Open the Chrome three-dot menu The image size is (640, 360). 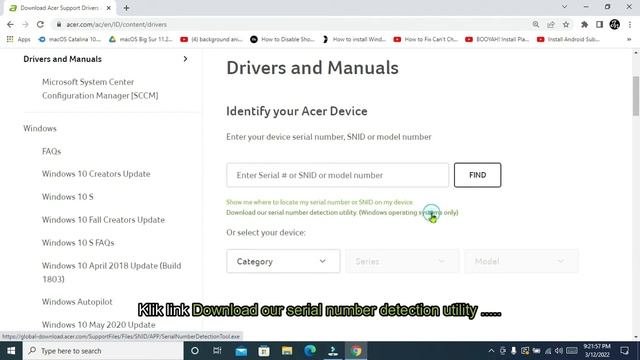[630, 24]
